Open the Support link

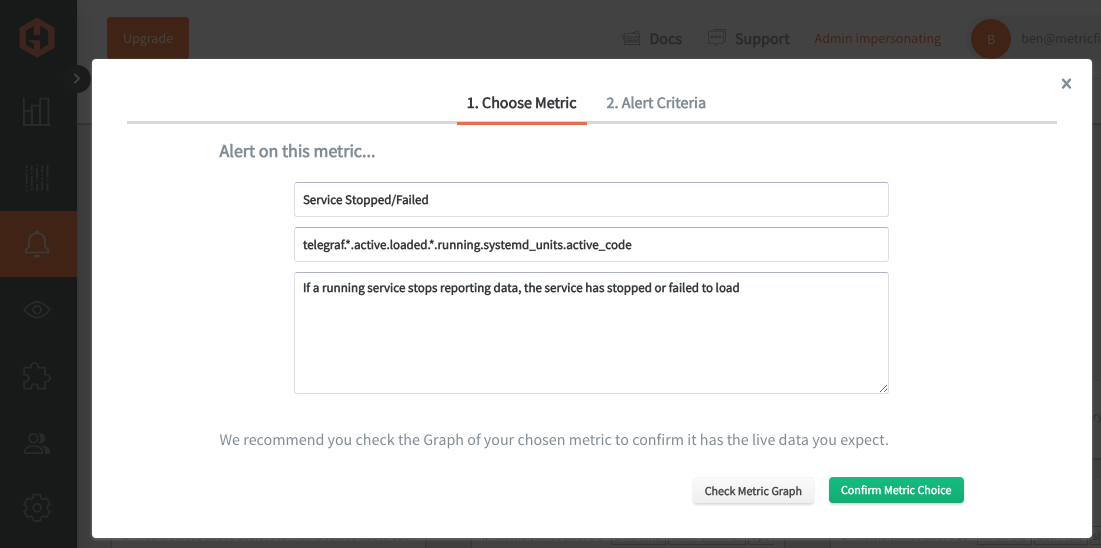pos(748,39)
